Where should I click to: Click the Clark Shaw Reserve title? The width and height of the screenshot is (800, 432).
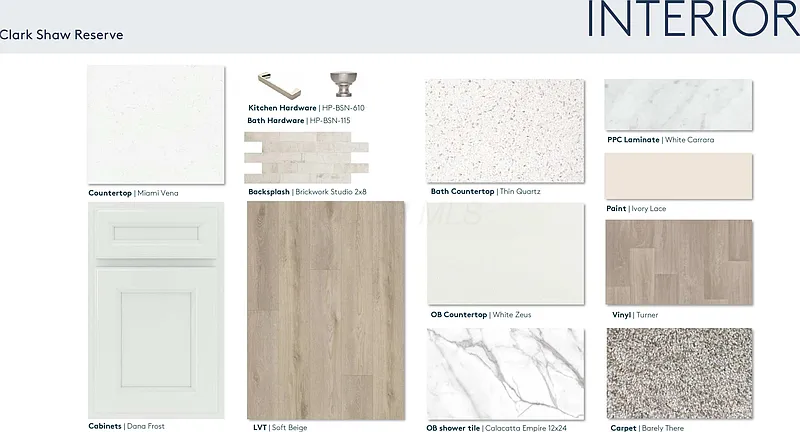(x=62, y=35)
